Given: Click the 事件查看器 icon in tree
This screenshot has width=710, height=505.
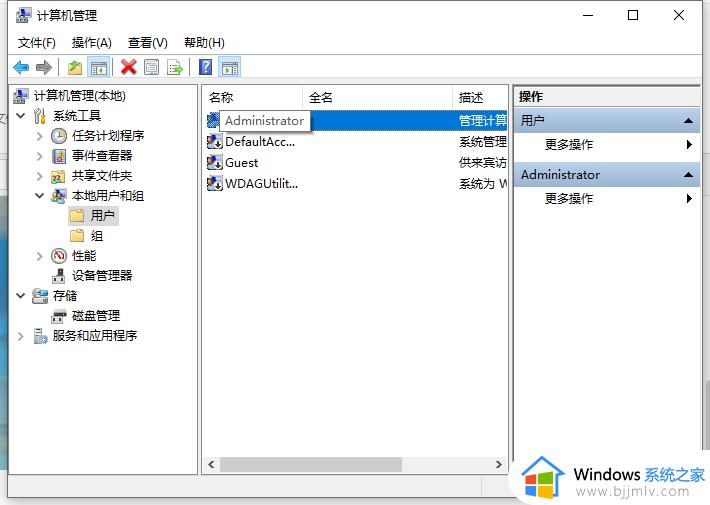Looking at the screenshot, I should pyautogui.click(x=59, y=156).
